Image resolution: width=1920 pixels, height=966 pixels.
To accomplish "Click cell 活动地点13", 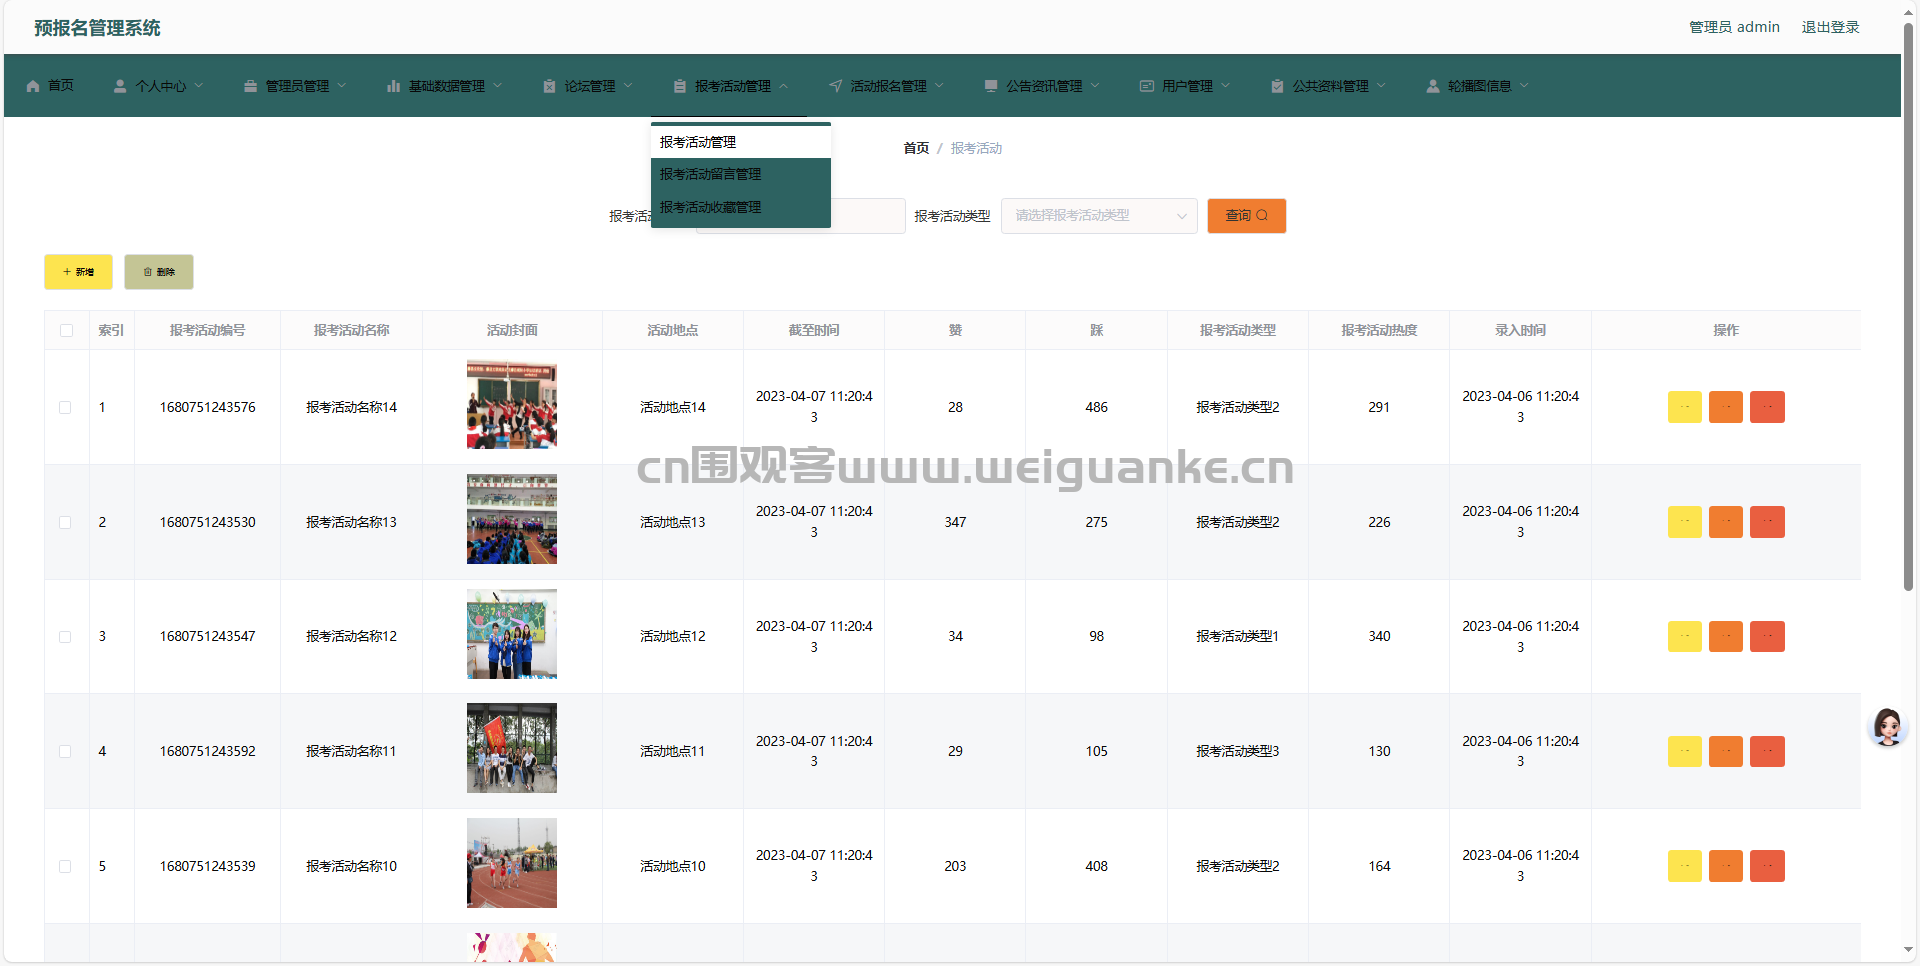I will pyautogui.click(x=673, y=522).
